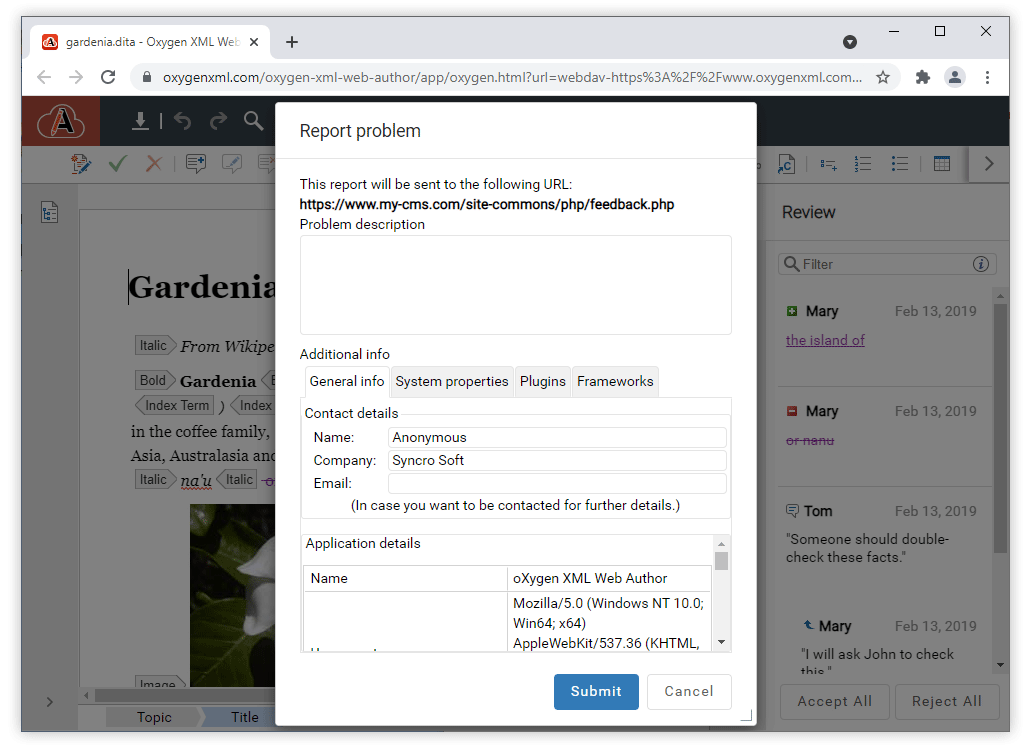
Task: View site information via the lock icon
Action: (147, 77)
